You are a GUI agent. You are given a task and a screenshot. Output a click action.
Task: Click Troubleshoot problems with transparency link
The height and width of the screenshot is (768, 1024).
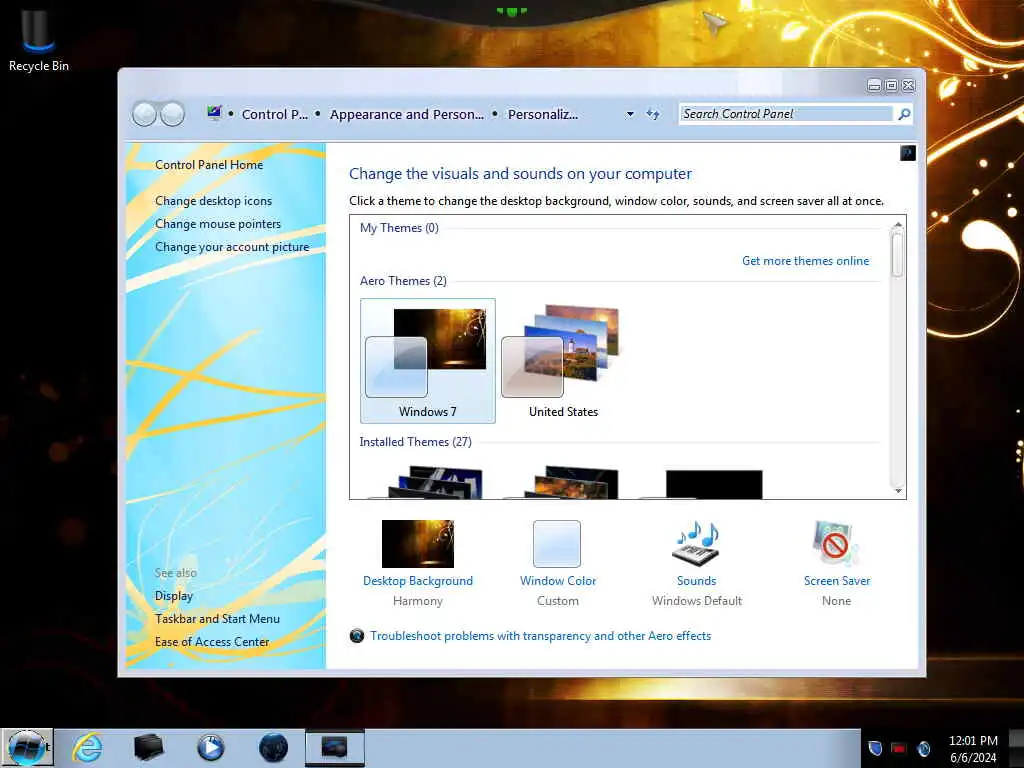(x=540, y=635)
